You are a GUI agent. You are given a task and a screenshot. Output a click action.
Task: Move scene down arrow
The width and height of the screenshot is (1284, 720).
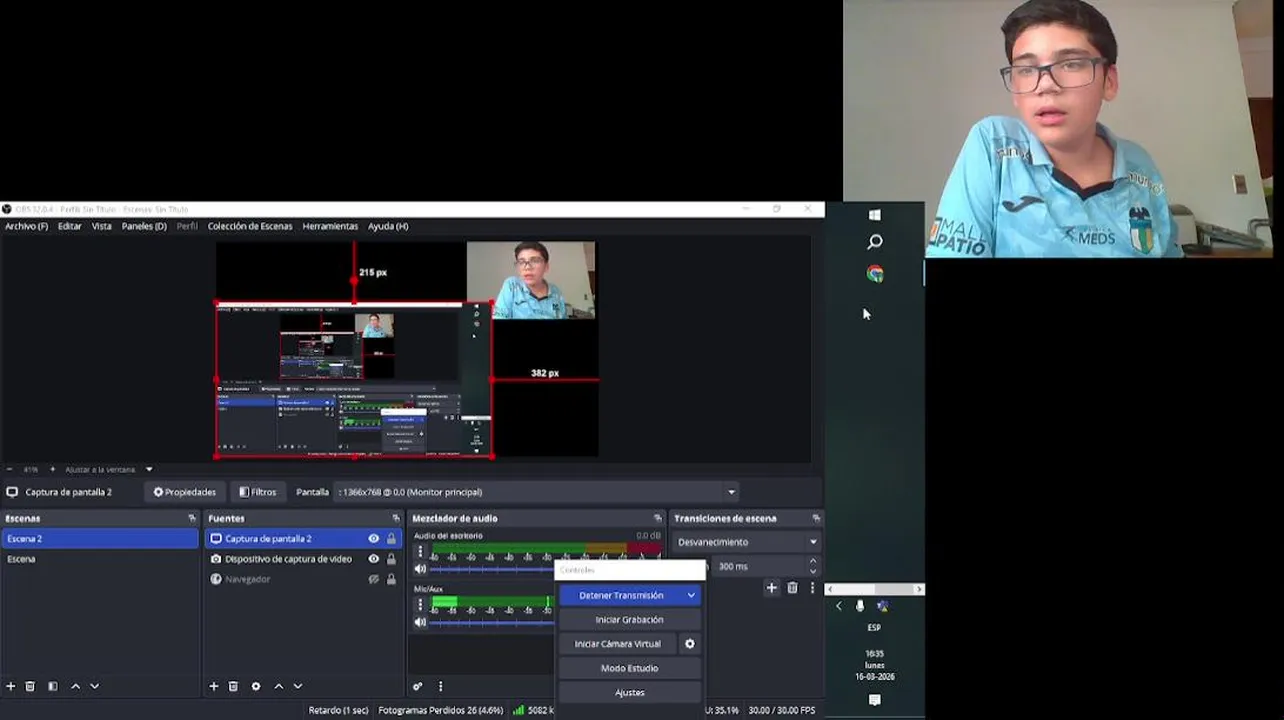pyautogui.click(x=94, y=686)
